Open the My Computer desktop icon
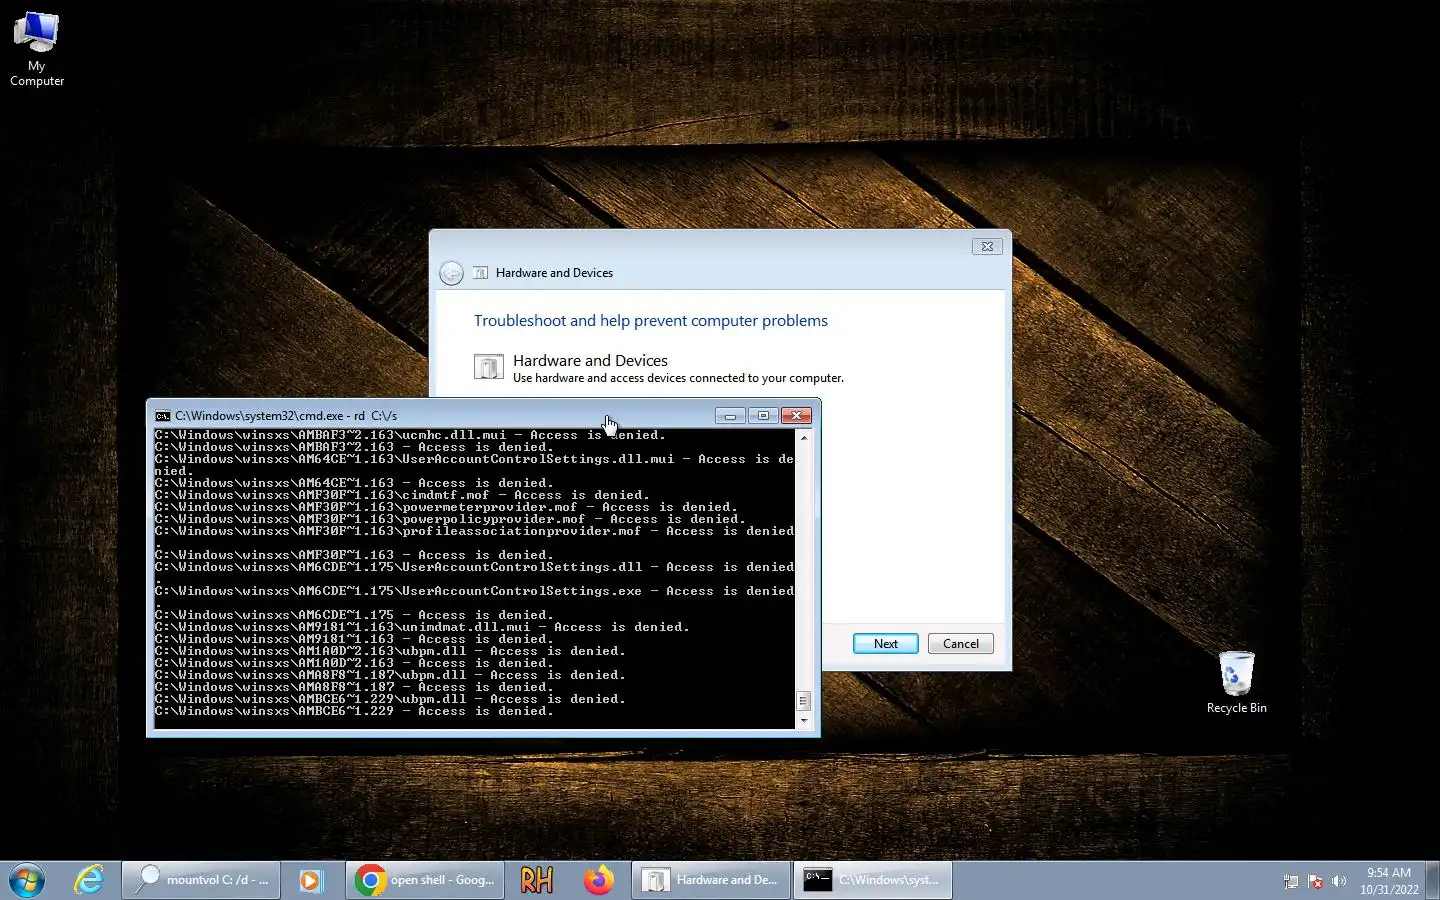This screenshot has width=1440, height=900. (37, 49)
